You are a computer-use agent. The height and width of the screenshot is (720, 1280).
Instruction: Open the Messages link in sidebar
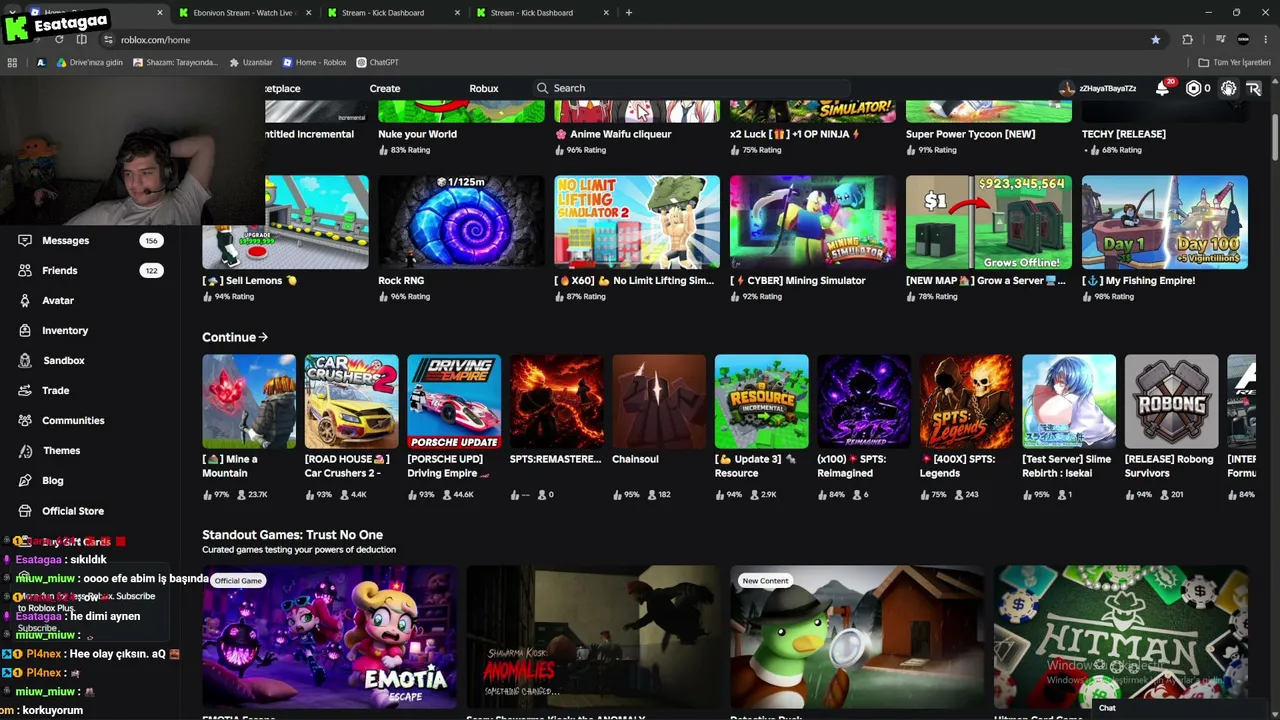tap(66, 241)
